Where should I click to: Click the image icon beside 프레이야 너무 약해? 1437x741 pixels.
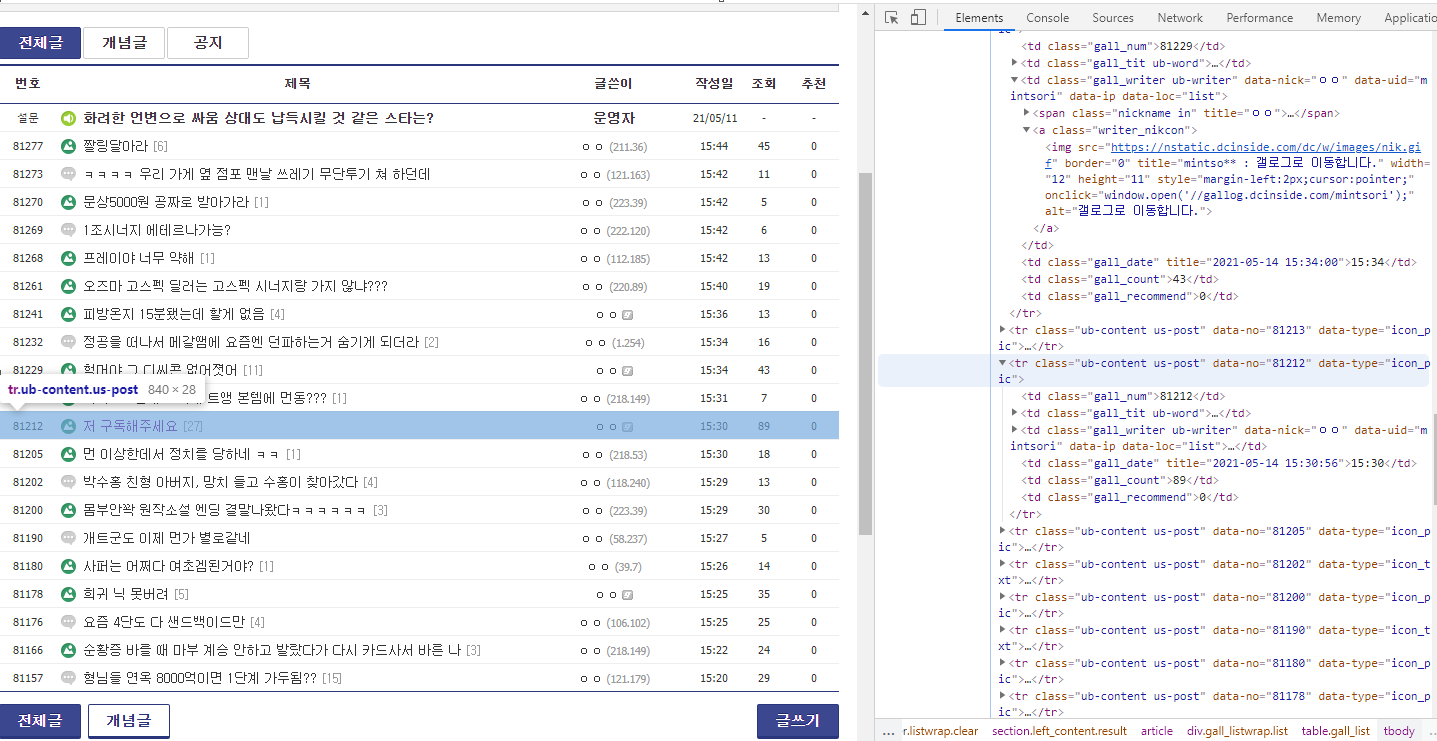click(x=68, y=258)
